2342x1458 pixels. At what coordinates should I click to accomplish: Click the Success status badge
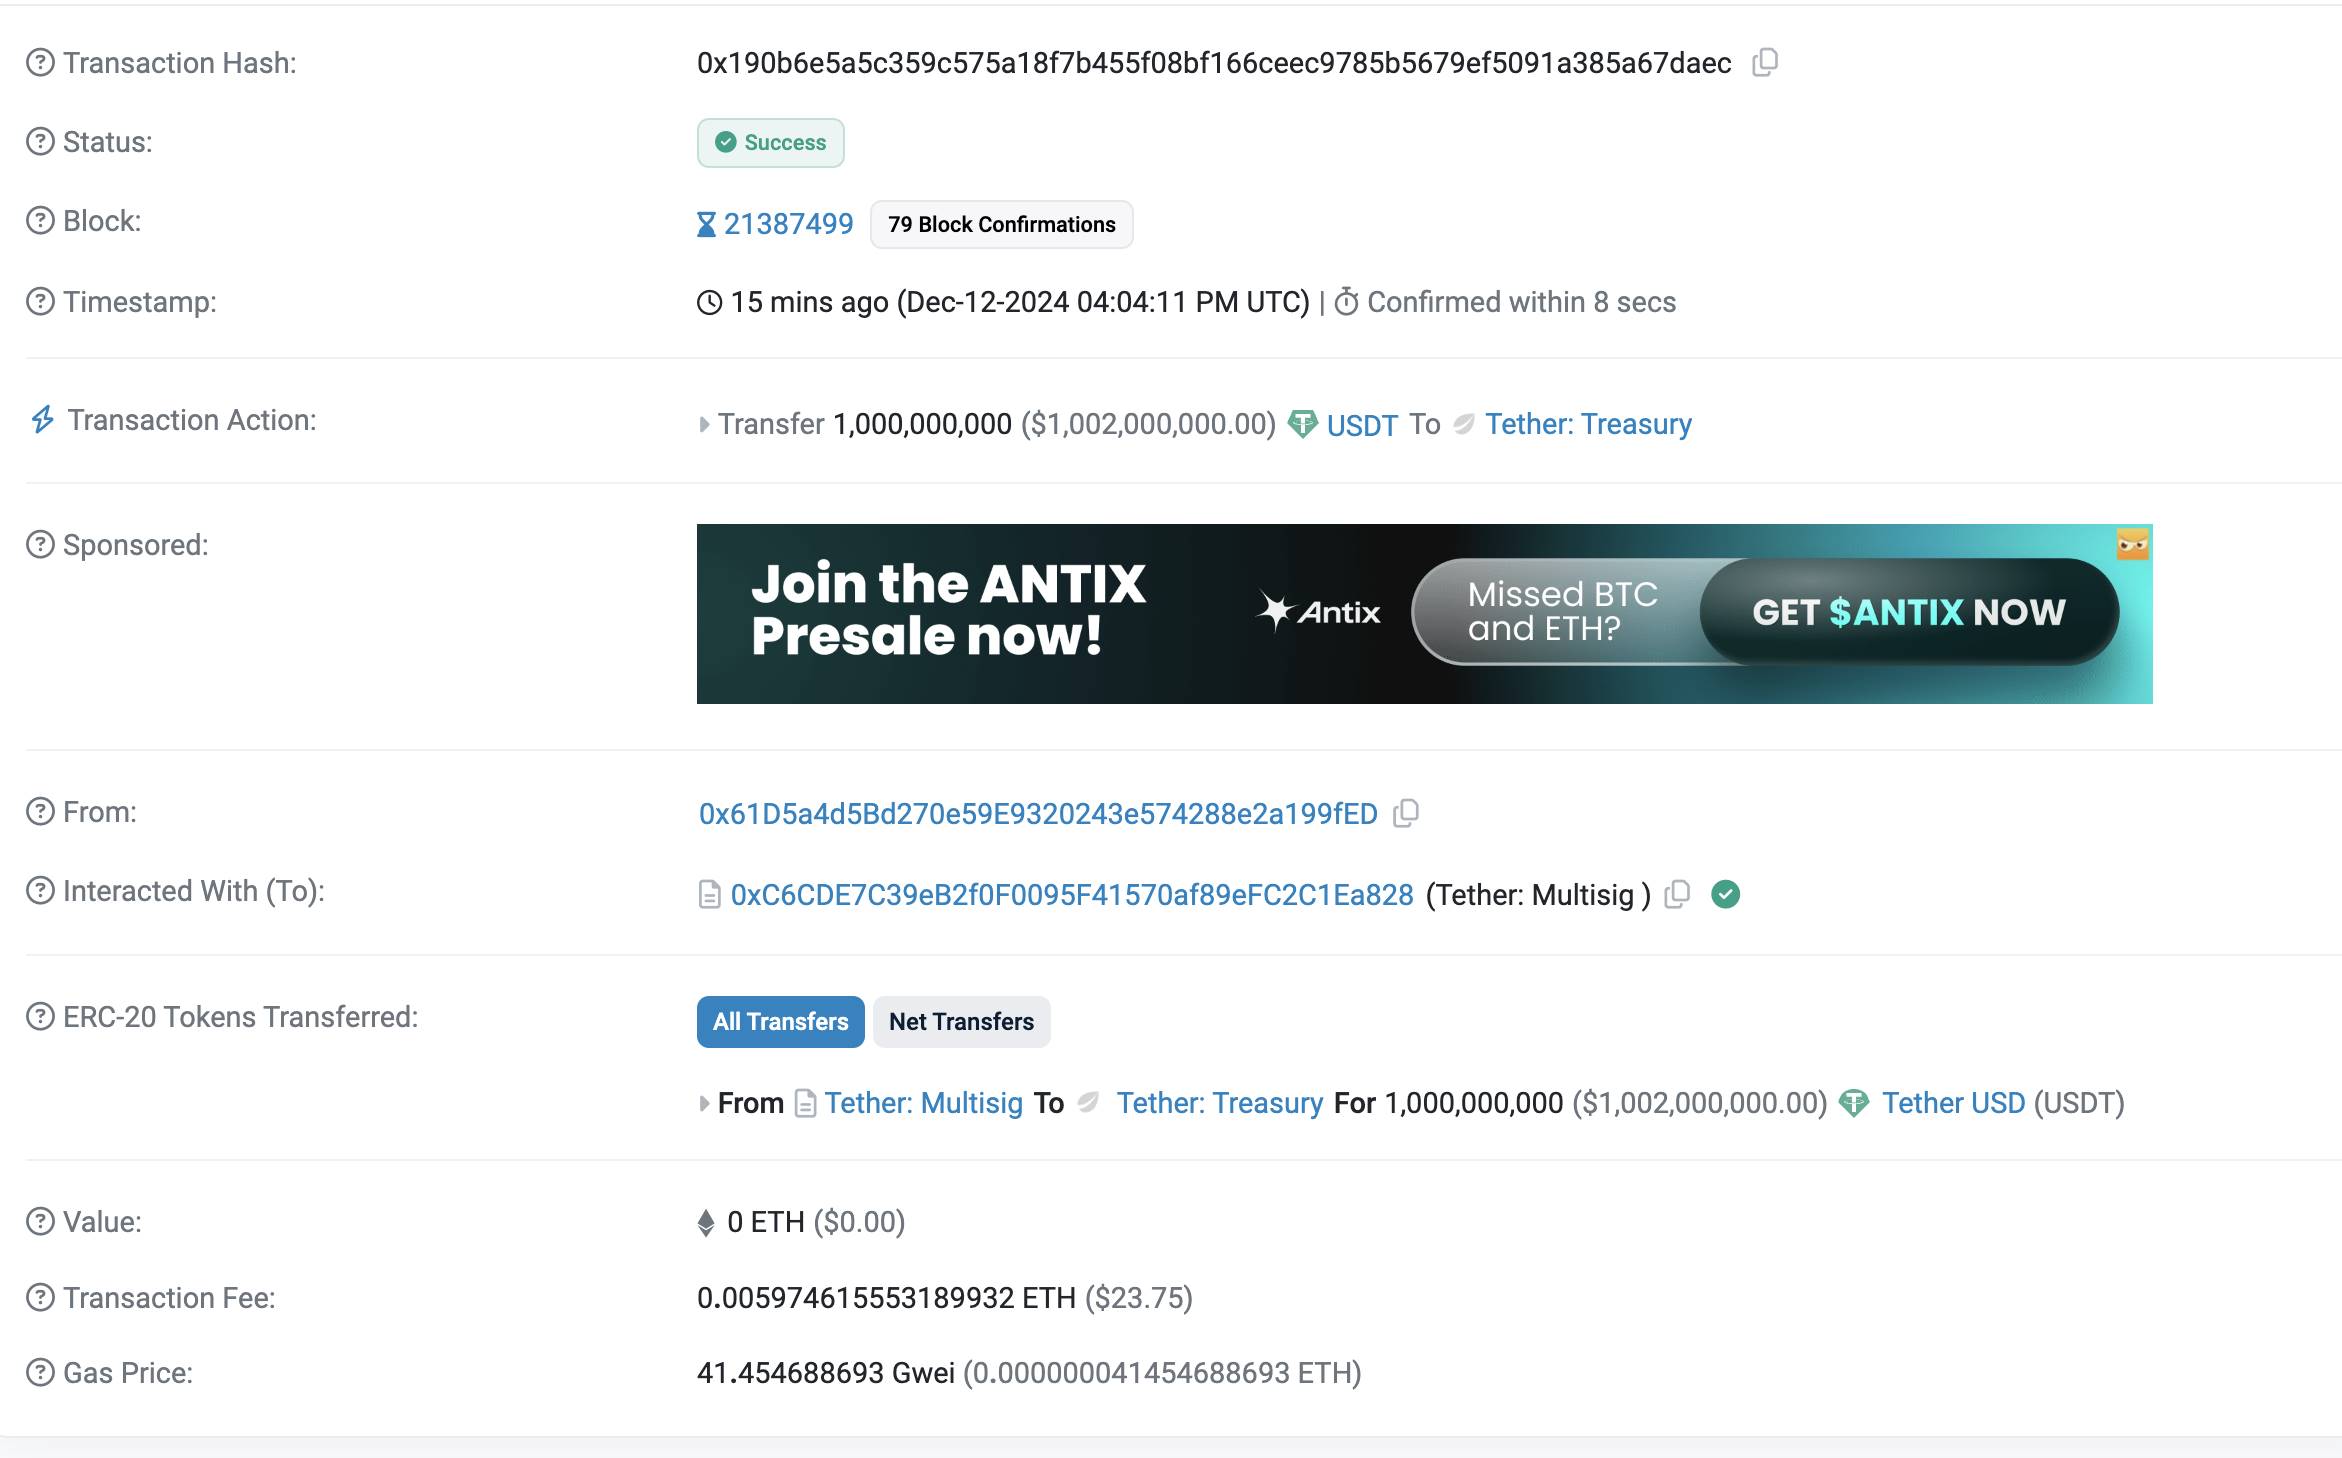click(x=771, y=143)
